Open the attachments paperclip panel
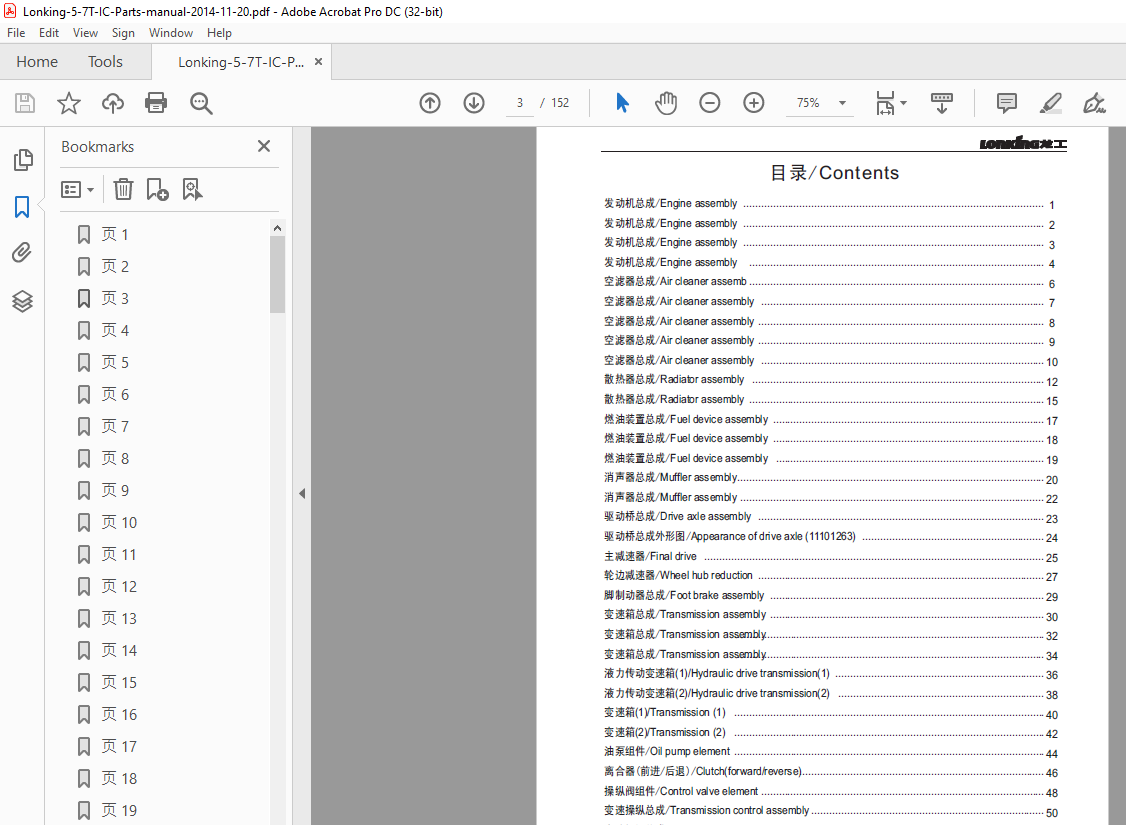The image size is (1126, 825). 22,253
